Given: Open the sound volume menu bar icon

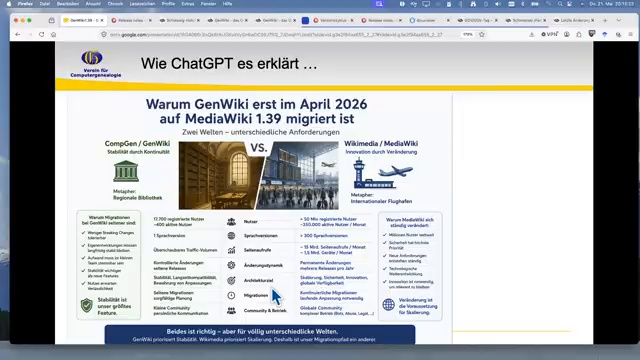Looking at the screenshot, I should (x=498, y=4).
